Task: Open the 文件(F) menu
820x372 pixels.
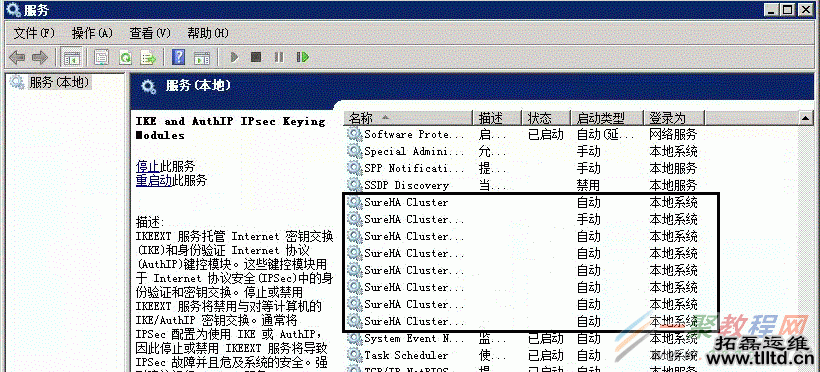Action: (x=34, y=33)
